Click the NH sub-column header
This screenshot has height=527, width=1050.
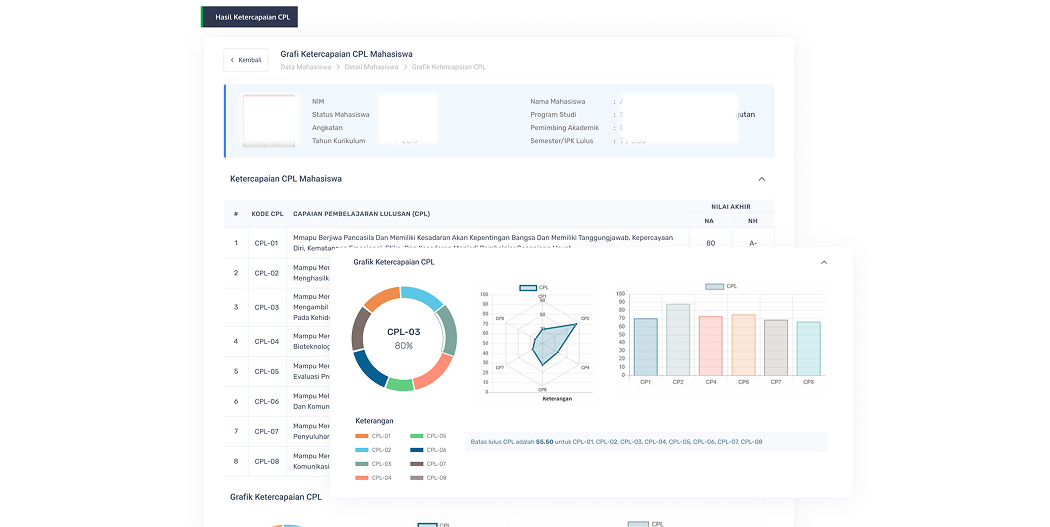pyautogui.click(x=753, y=221)
